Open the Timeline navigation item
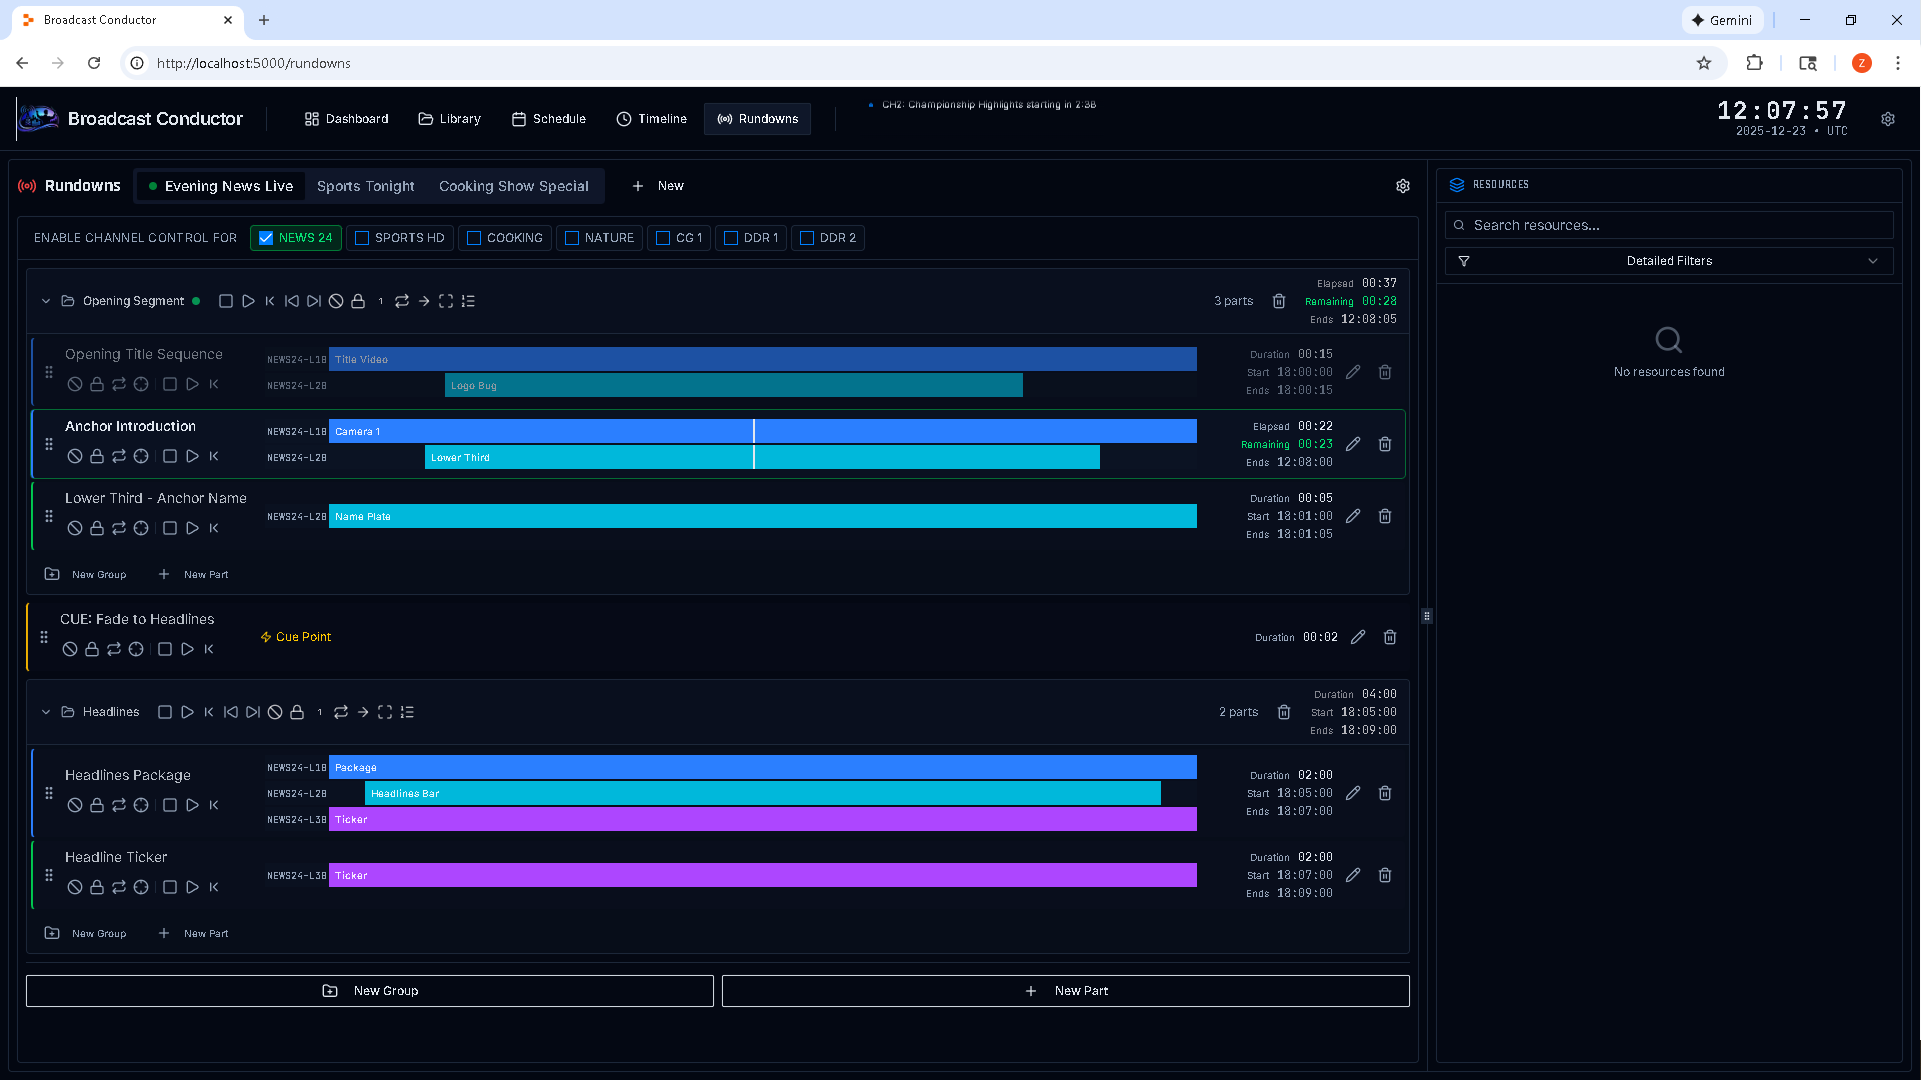 652,119
